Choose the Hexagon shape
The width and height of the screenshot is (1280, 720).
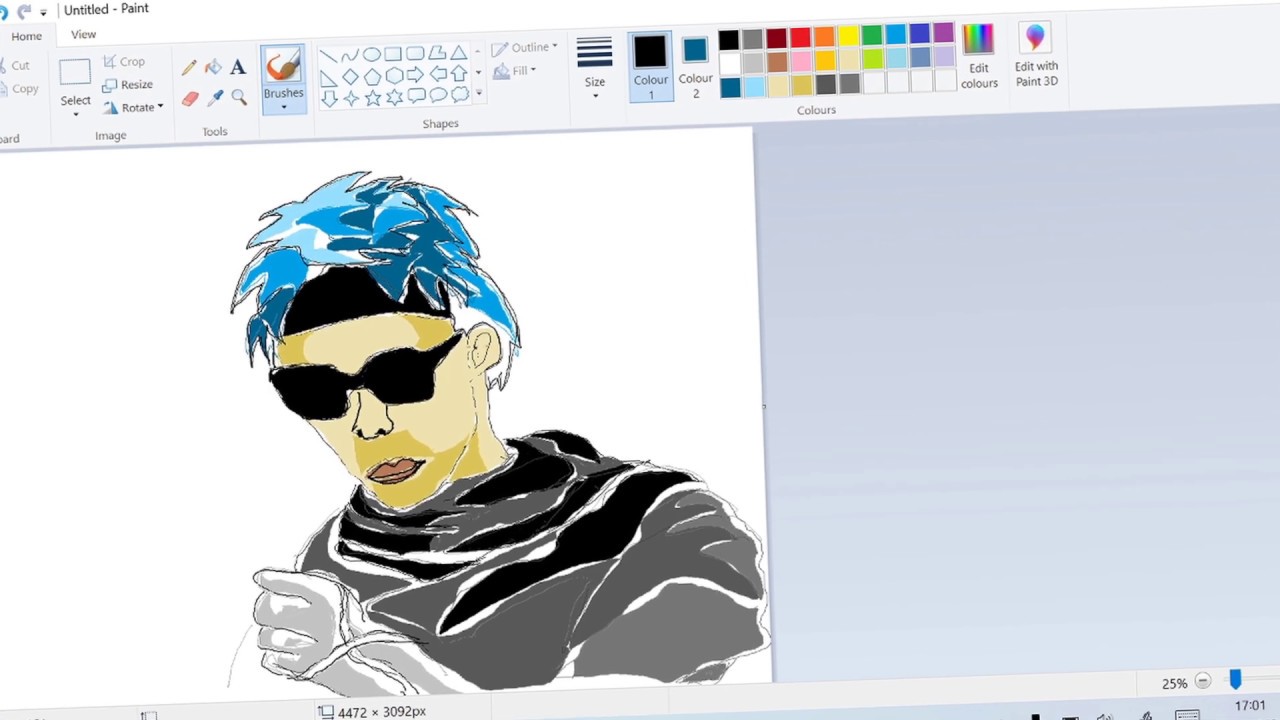pyautogui.click(x=395, y=75)
